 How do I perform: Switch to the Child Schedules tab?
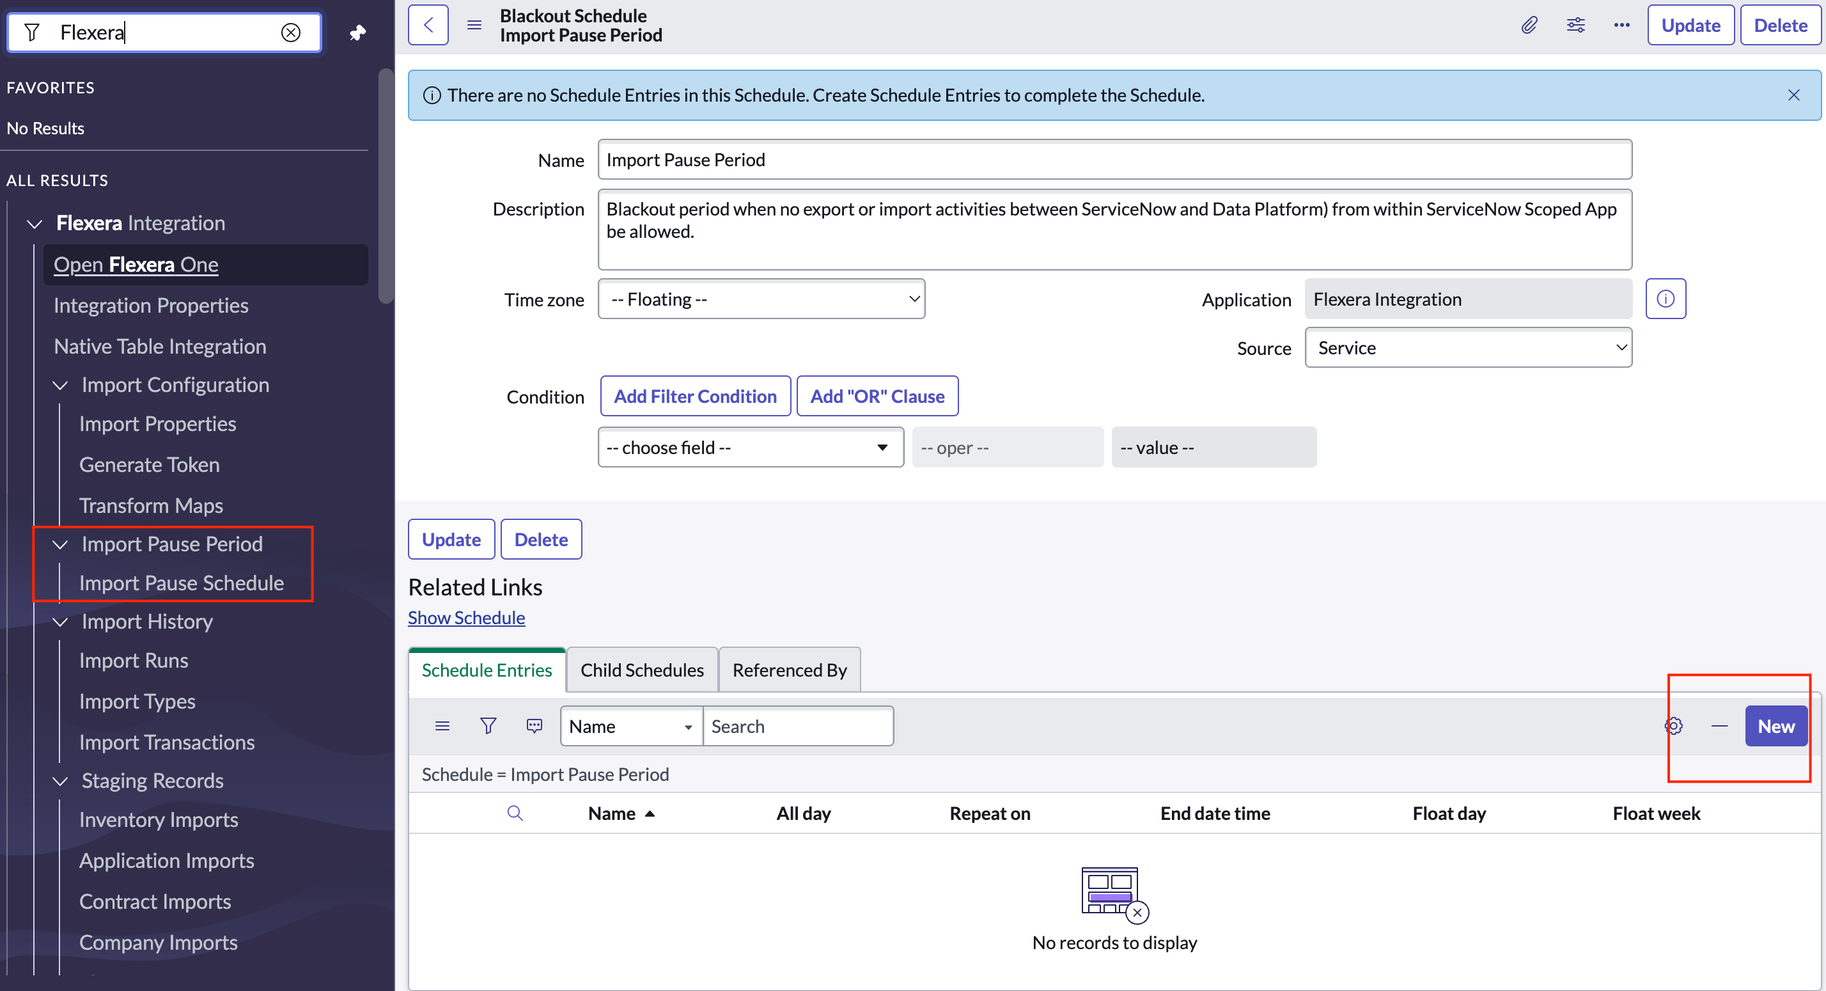(x=642, y=670)
